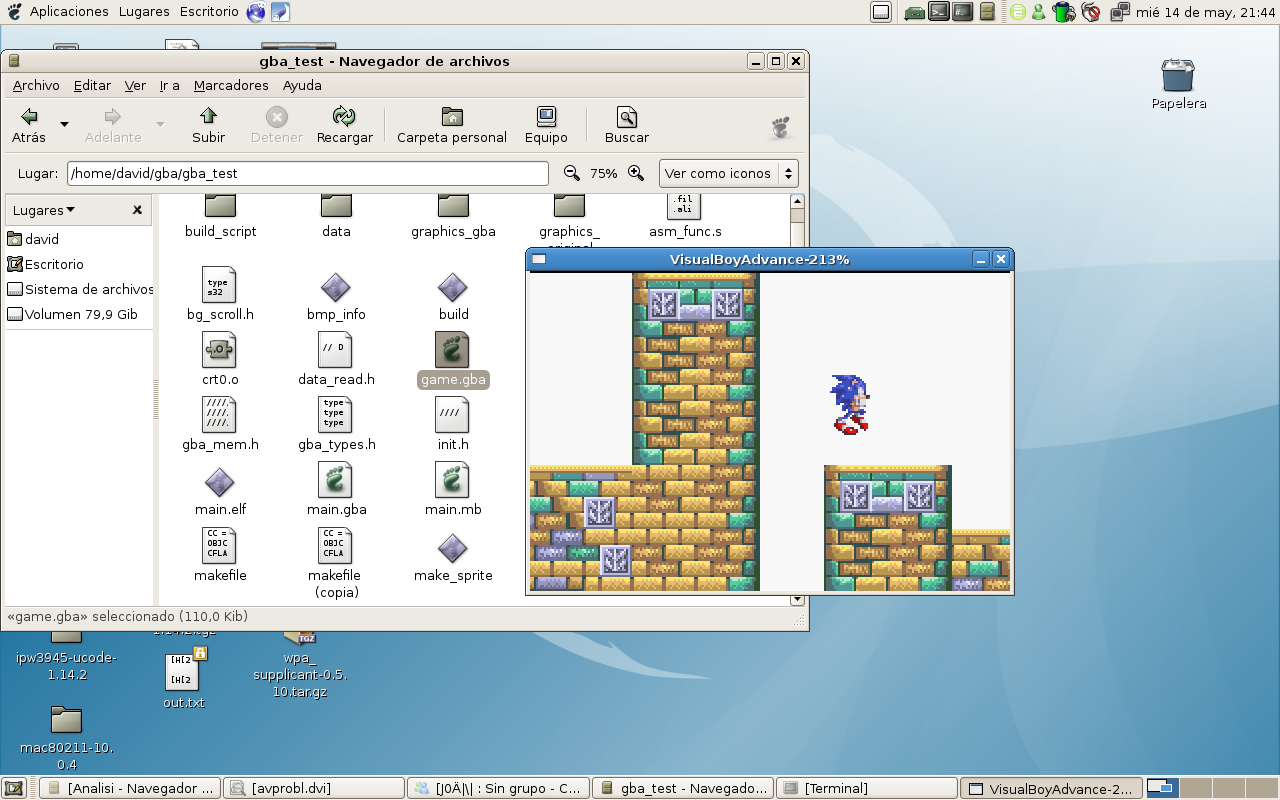Zoom out with the minus magnifier

click(572, 173)
